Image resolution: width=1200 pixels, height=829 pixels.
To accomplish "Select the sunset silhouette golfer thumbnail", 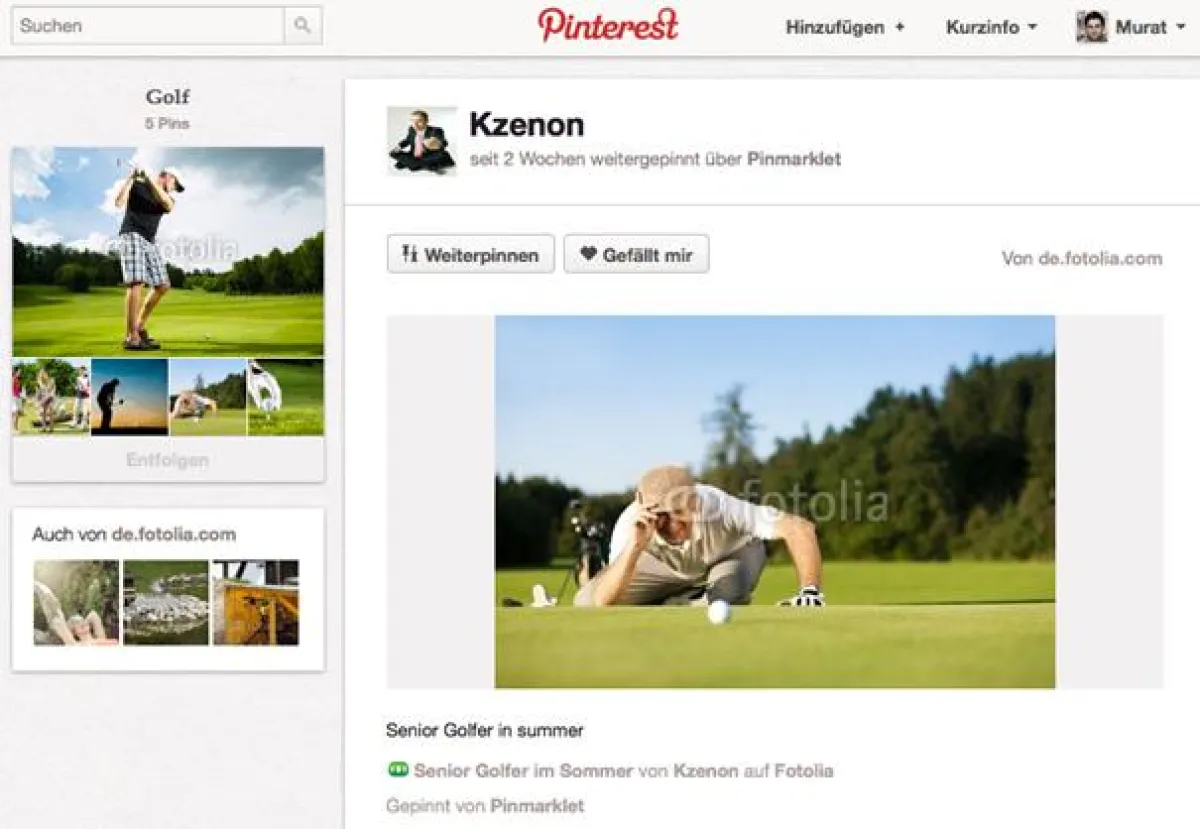I will pos(129,397).
